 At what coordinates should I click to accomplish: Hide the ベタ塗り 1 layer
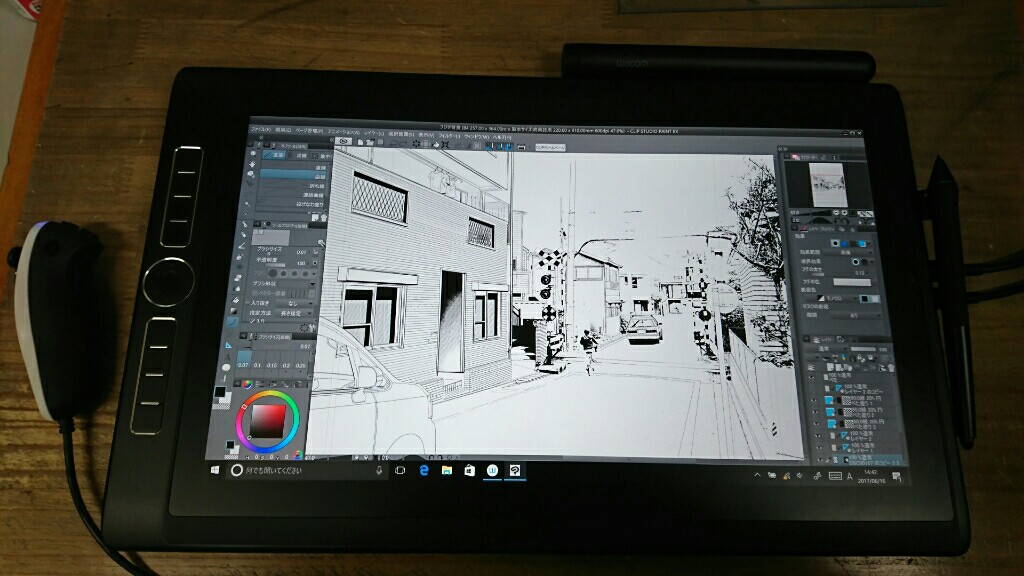pos(814,400)
